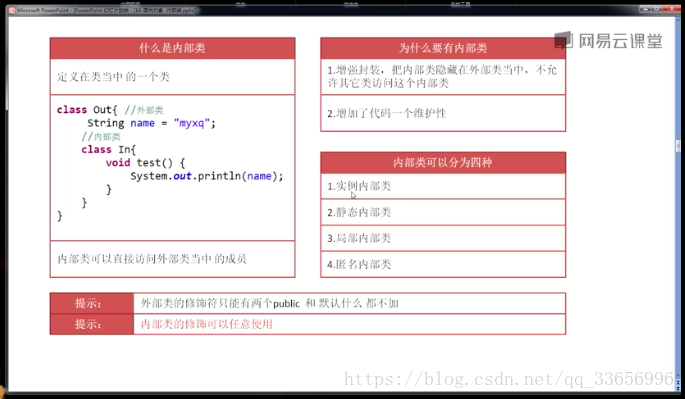Click the //外部类 comment in the code
The height and width of the screenshot is (399, 685).
click(x=144, y=110)
